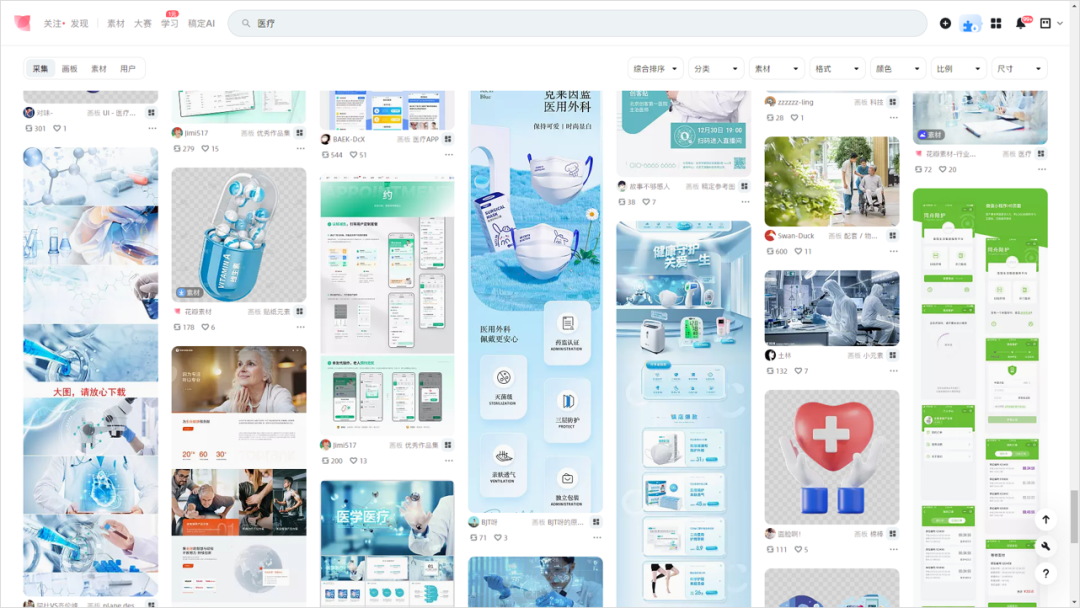Open the 稿定参考图 board link
This screenshot has height=608, width=1080.
click(x=718, y=186)
